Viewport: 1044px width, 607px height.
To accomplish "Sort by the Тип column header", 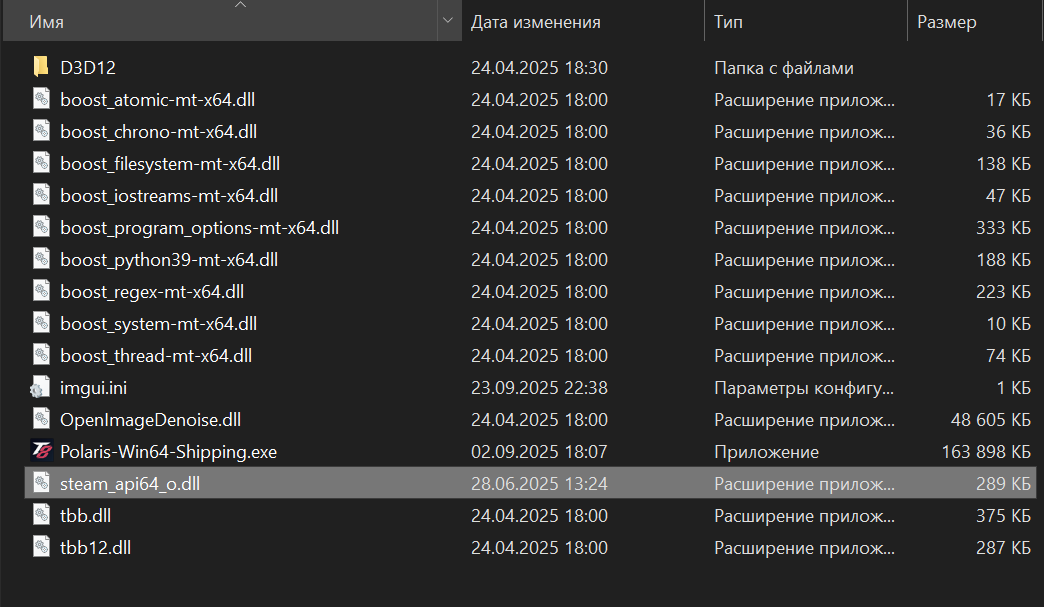I will click(728, 22).
